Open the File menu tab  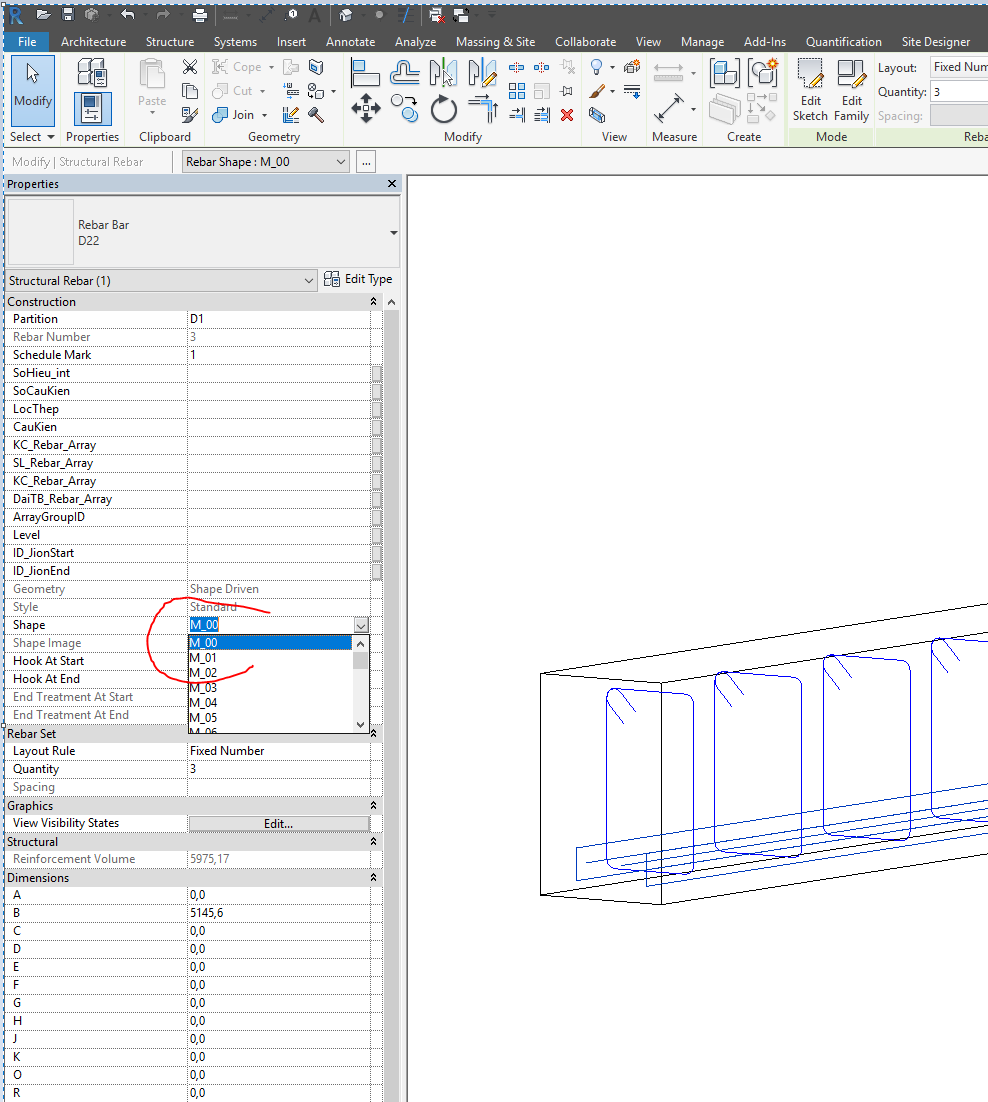point(27,41)
